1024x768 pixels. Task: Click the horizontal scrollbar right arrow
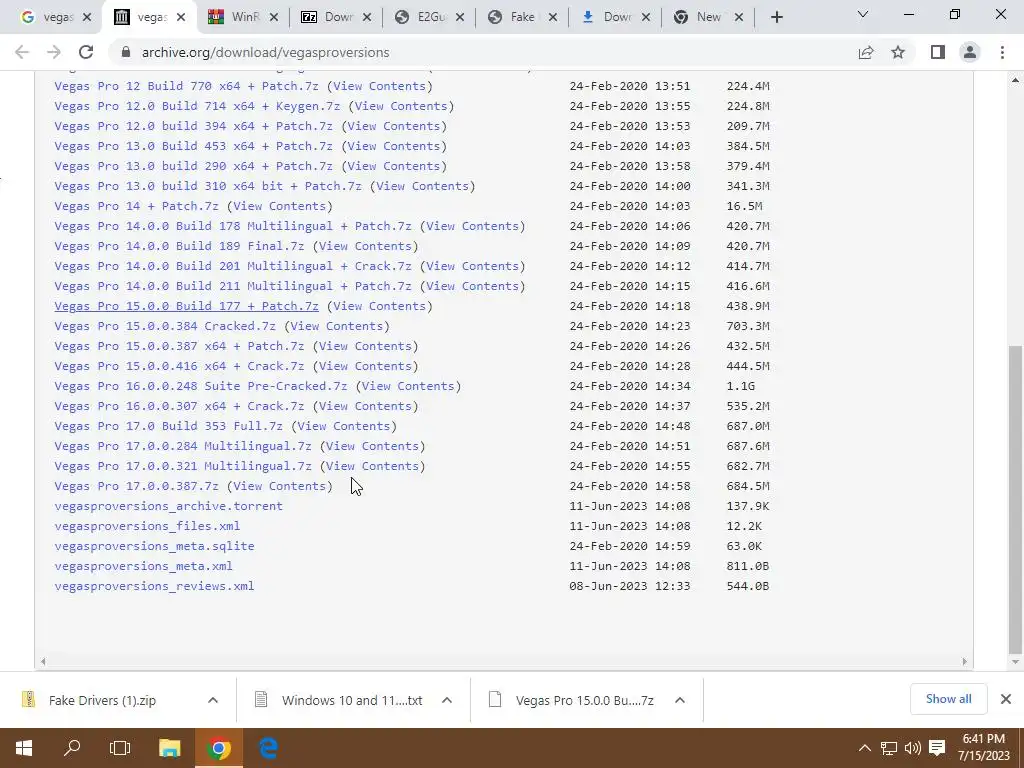click(965, 662)
